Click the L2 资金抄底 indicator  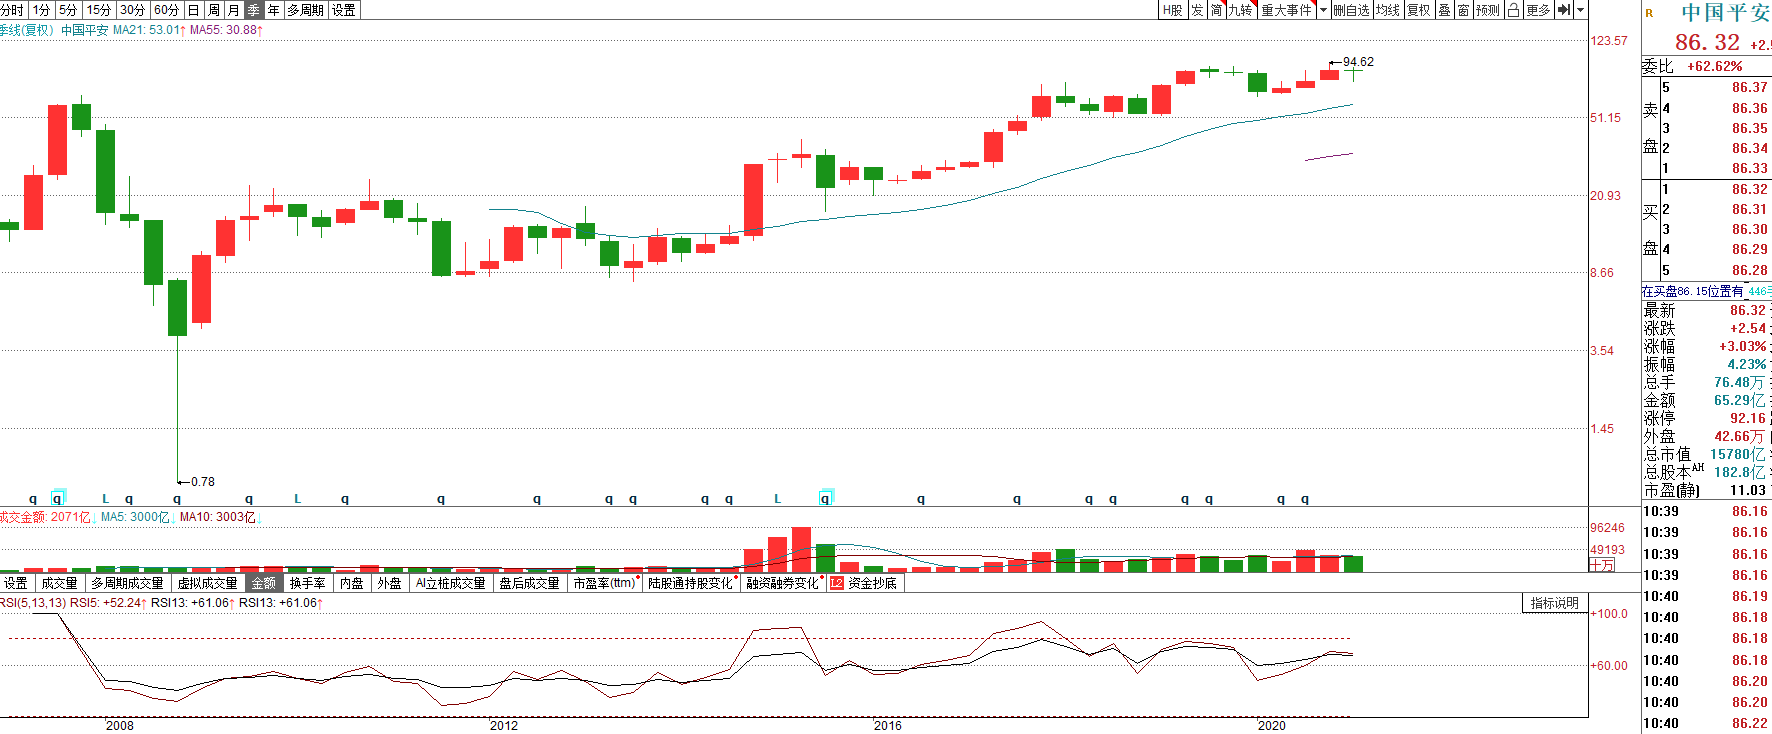coord(864,583)
